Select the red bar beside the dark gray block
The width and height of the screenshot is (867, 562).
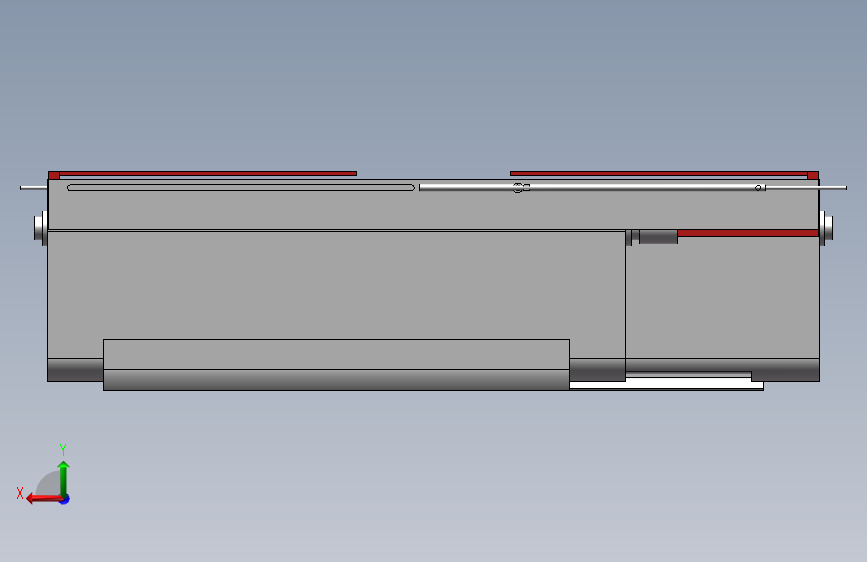coord(748,233)
